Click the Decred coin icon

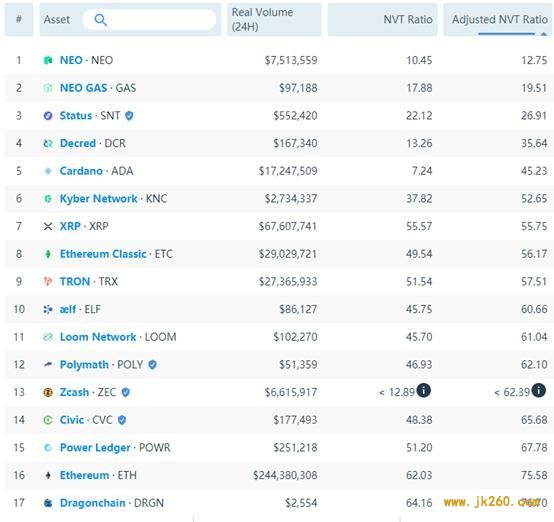(x=48, y=143)
